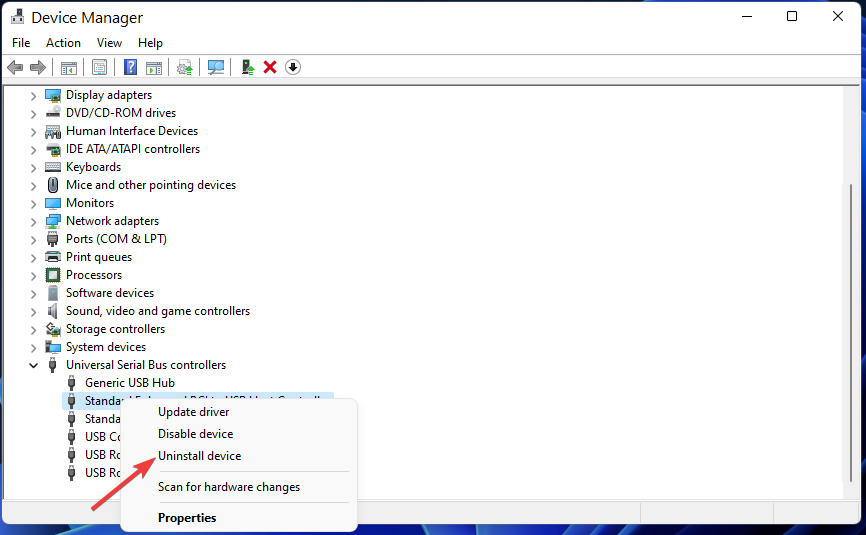This screenshot has width=866, height=535.
Task: Open the Help menu
Action: (x=150, y=43)
